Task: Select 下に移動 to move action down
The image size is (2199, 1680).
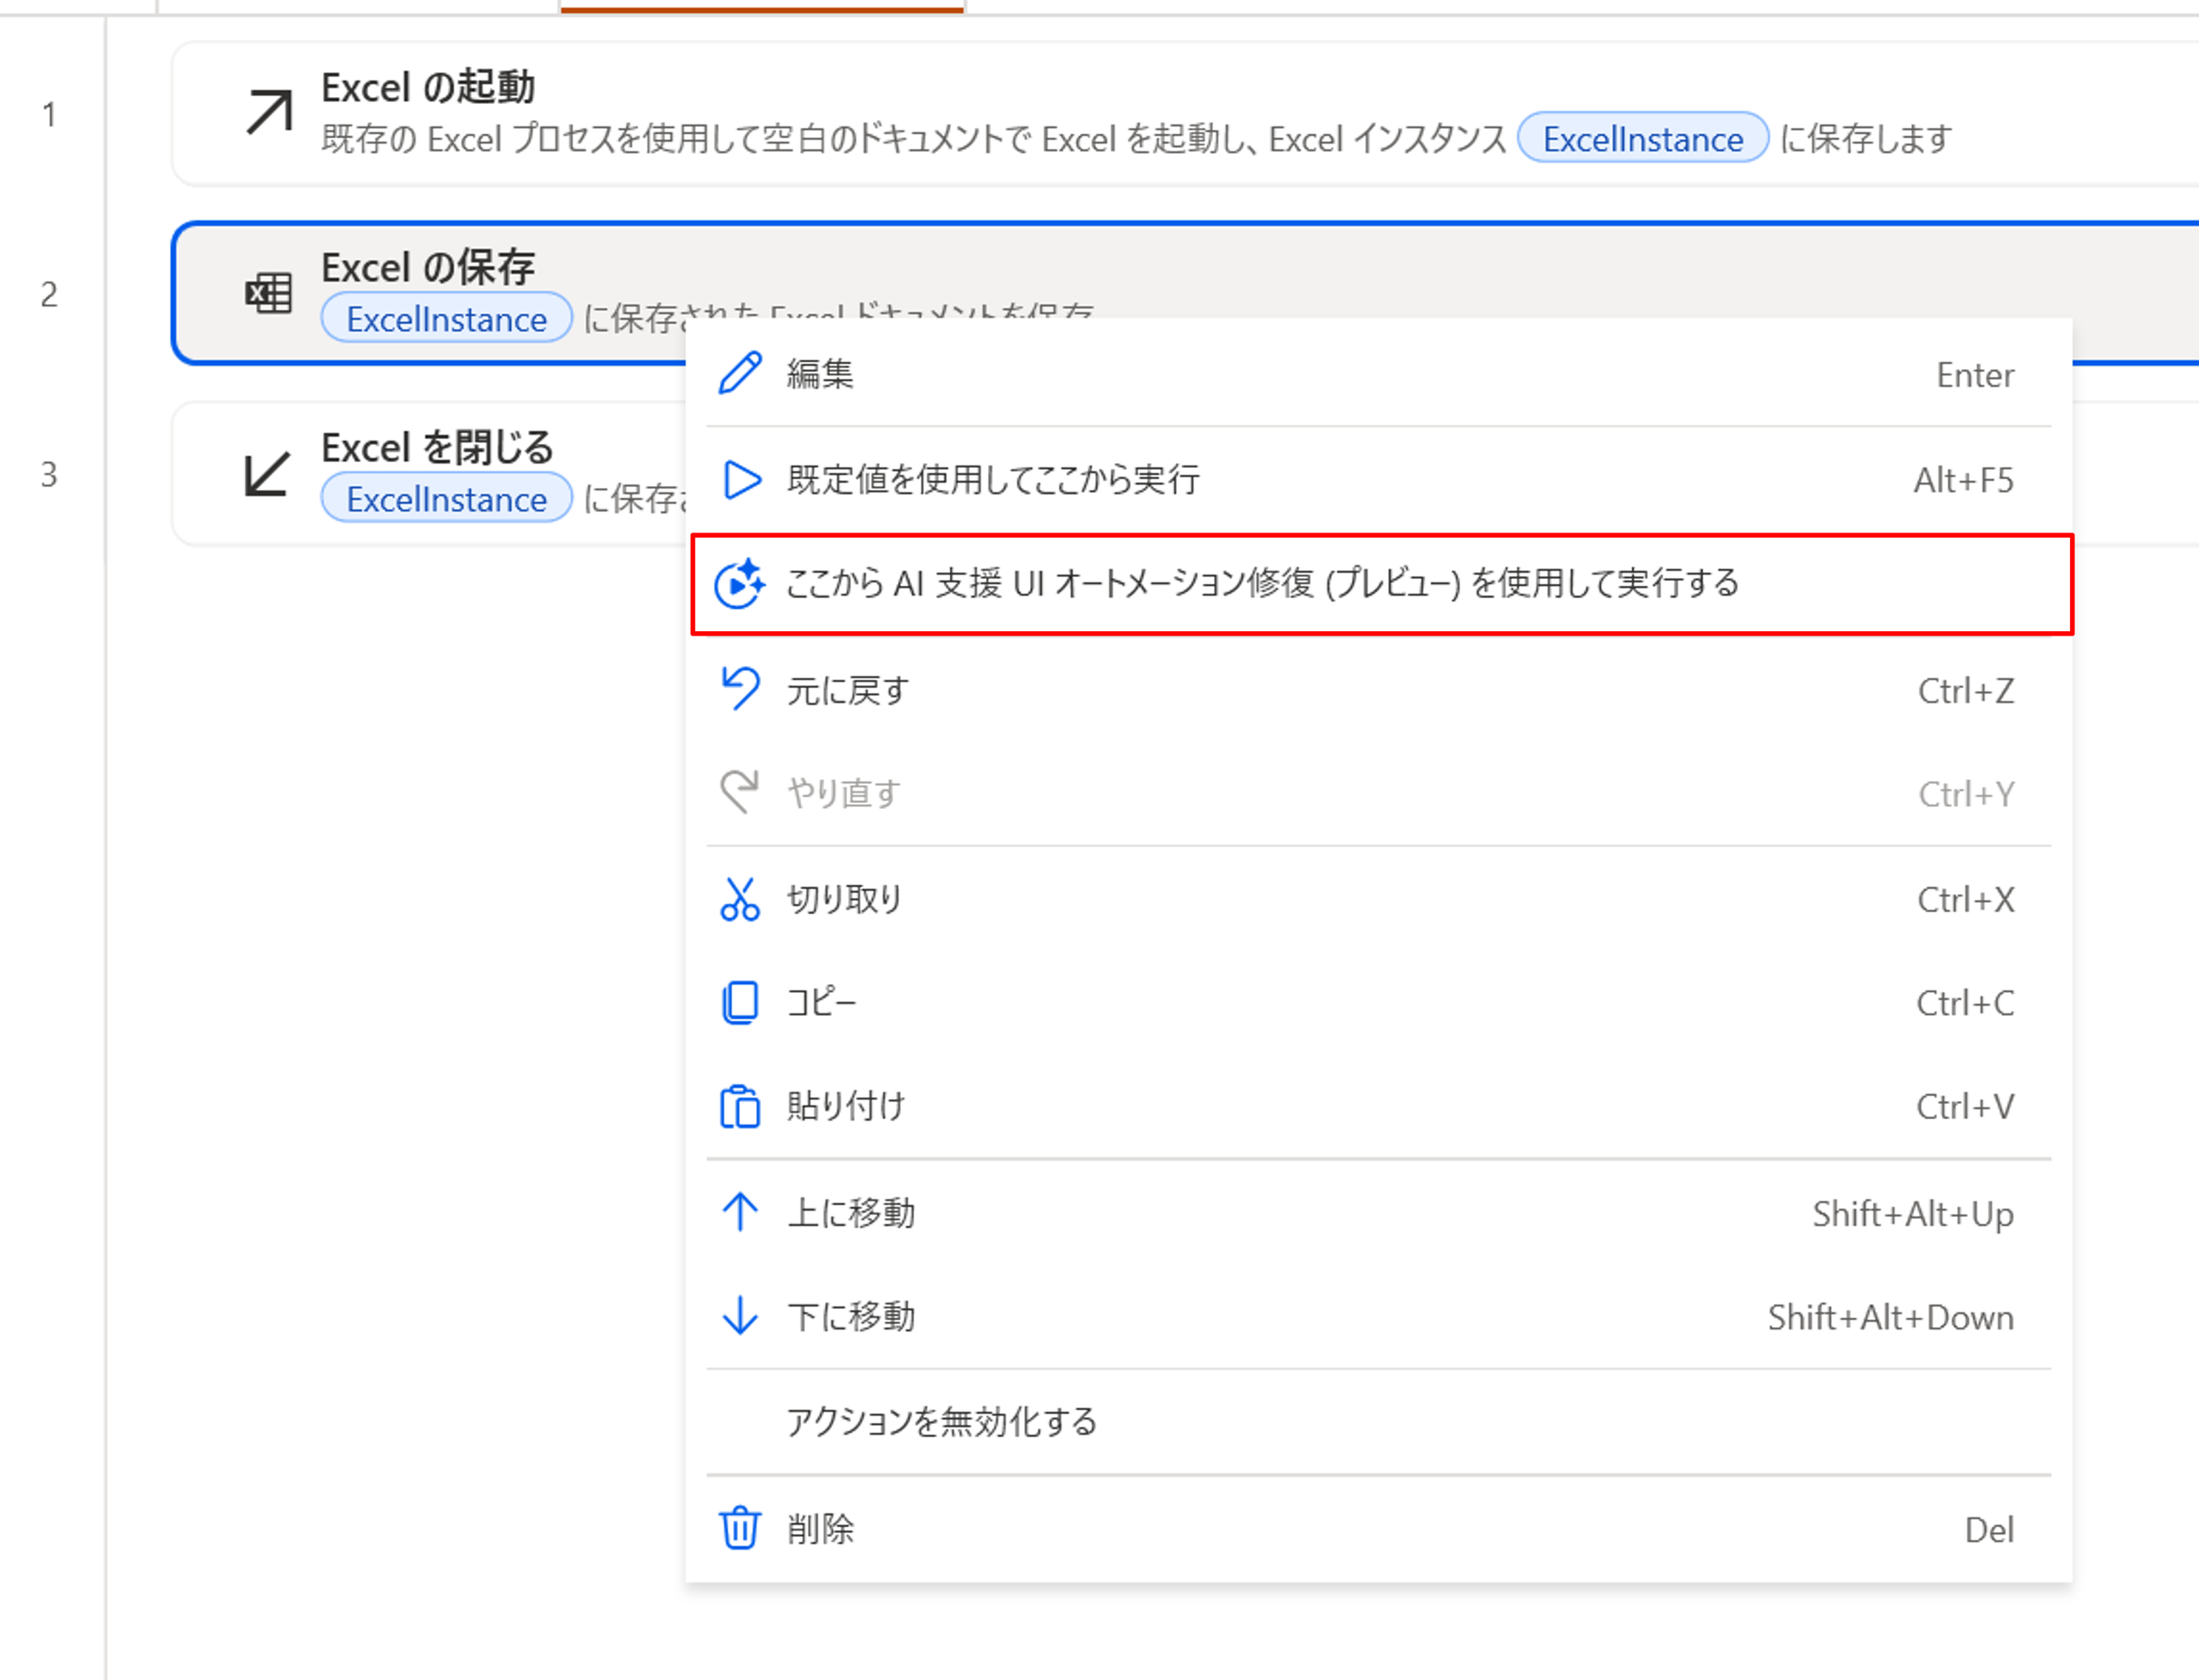Action: pyautogui.click(x=1379, y=1317)
